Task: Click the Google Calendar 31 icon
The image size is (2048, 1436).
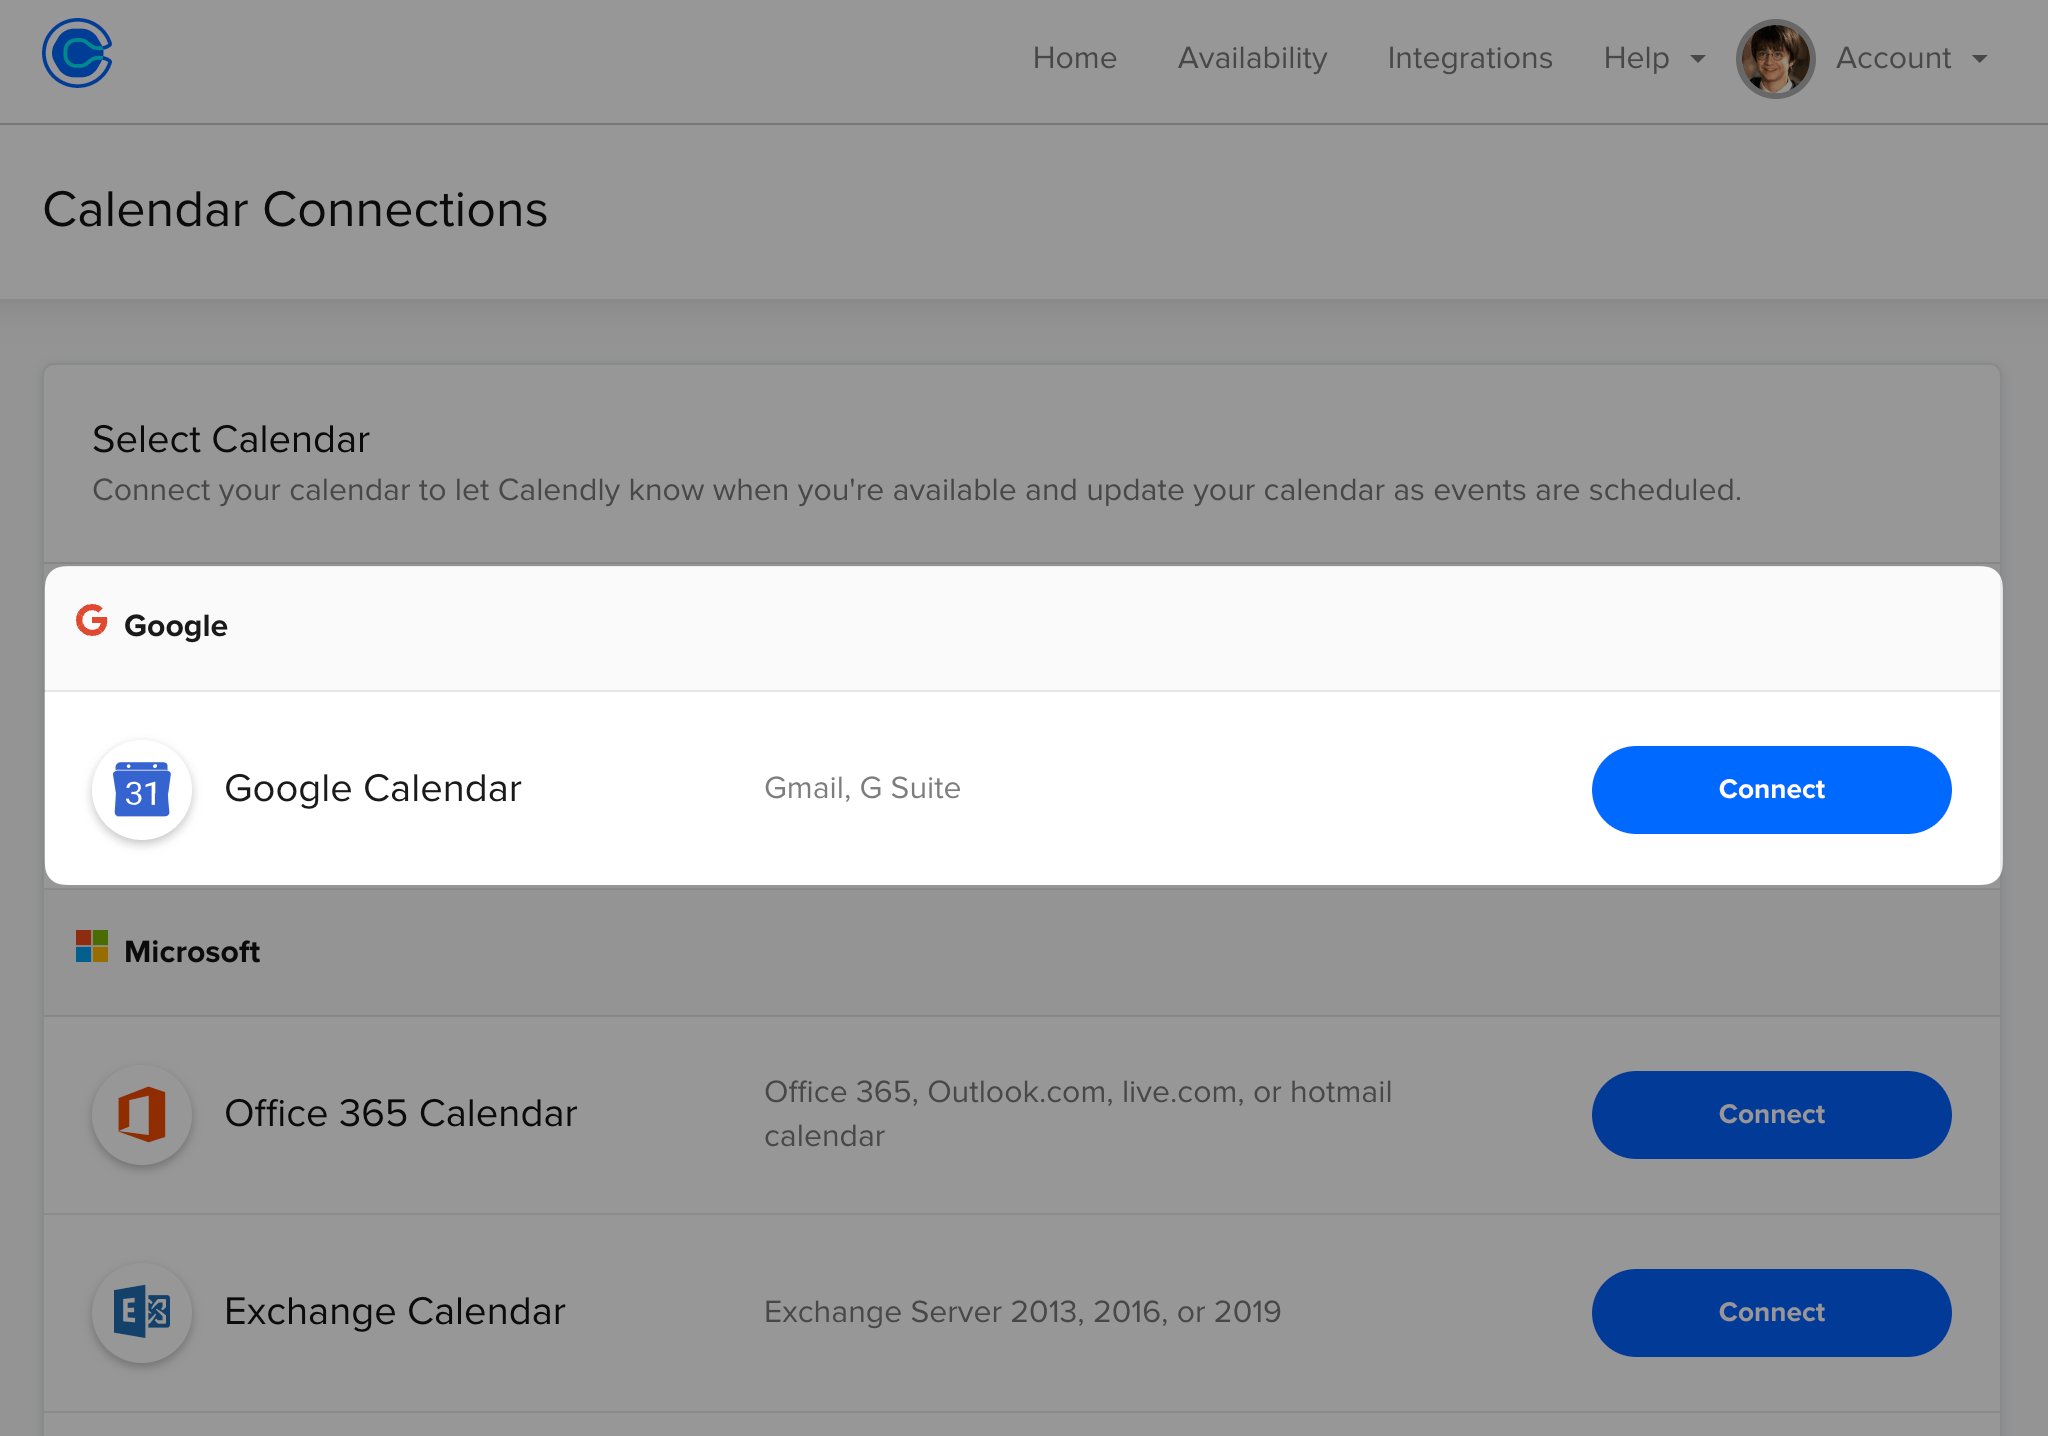Action: (142, 790)
